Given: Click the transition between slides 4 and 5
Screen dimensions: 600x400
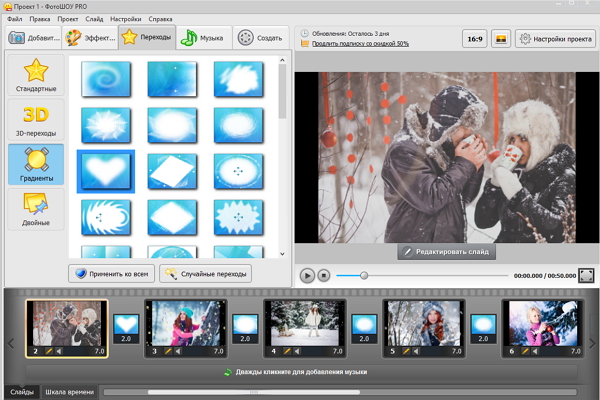Looking at the screenshot, I should coord(364,328).
